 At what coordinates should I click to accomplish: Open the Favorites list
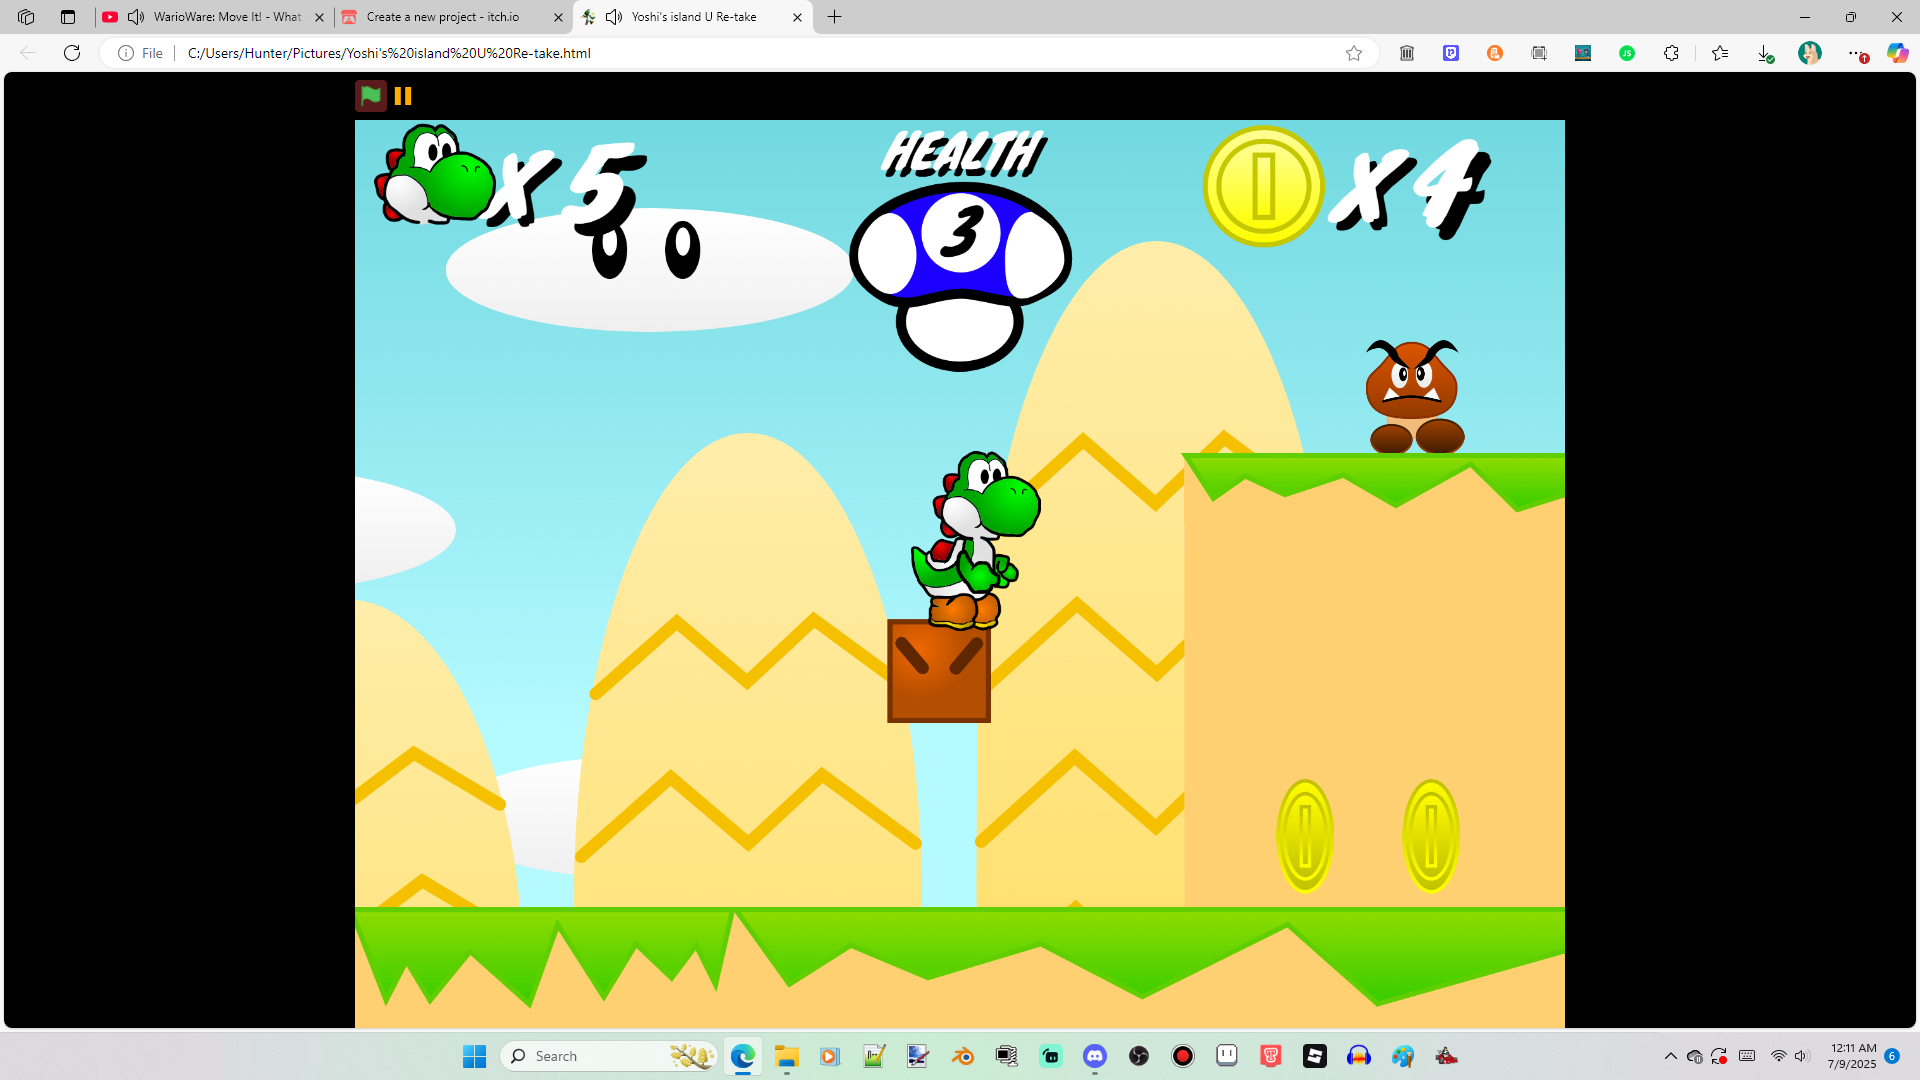1720,53
